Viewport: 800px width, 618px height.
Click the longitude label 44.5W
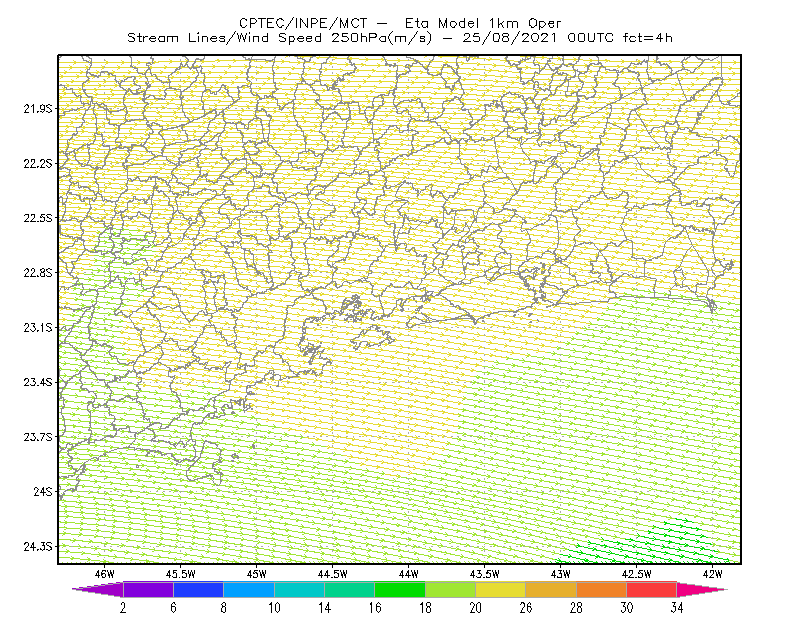[x=333, y=574]
